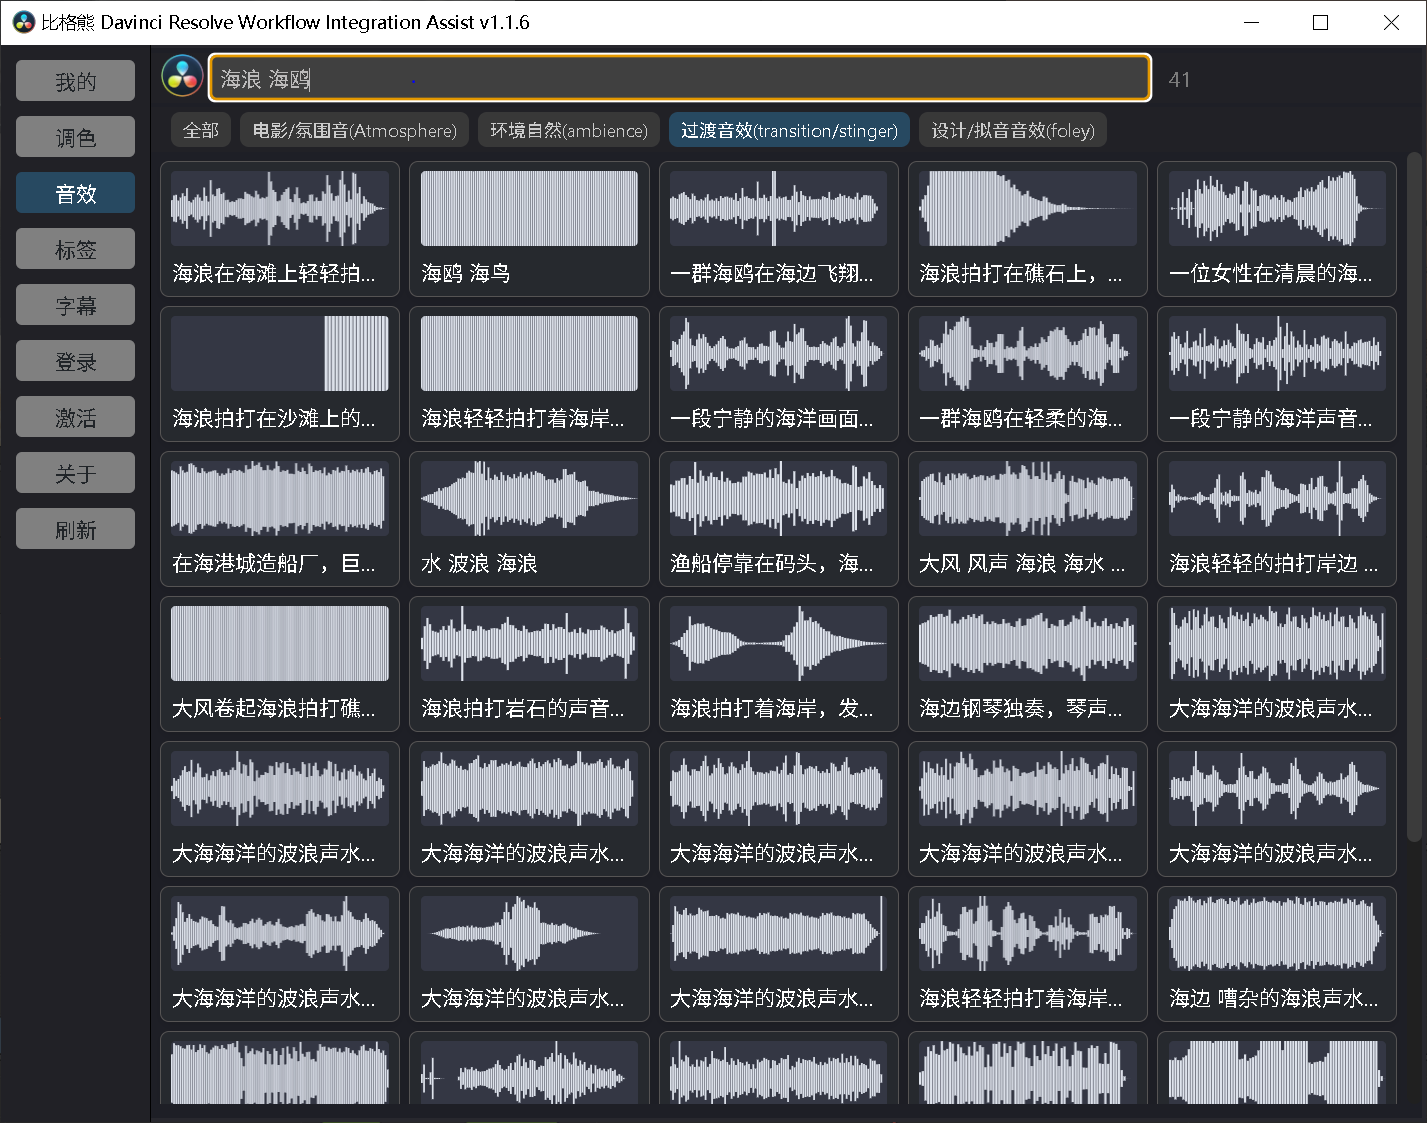Choose the 海边钢琴独奏 sound effect card
Viewport: 1427px width, 1123px height.
coord(1027,644)
